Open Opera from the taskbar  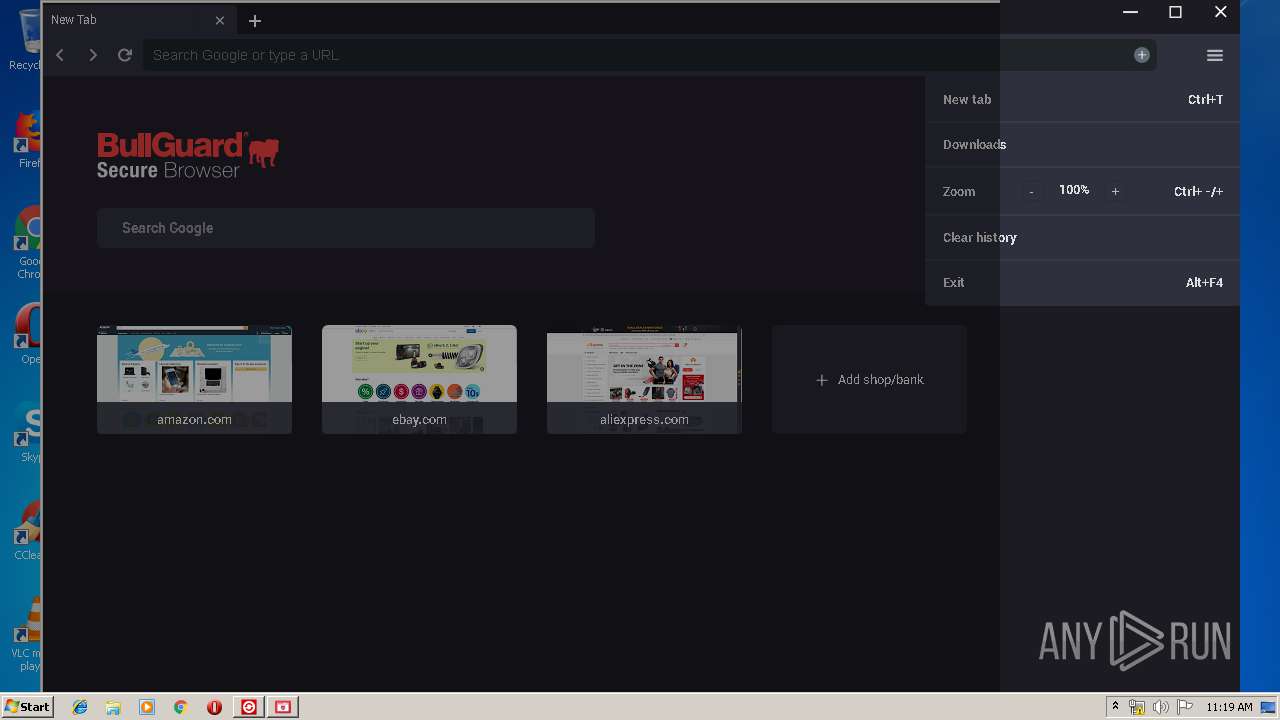click(214, 707)
